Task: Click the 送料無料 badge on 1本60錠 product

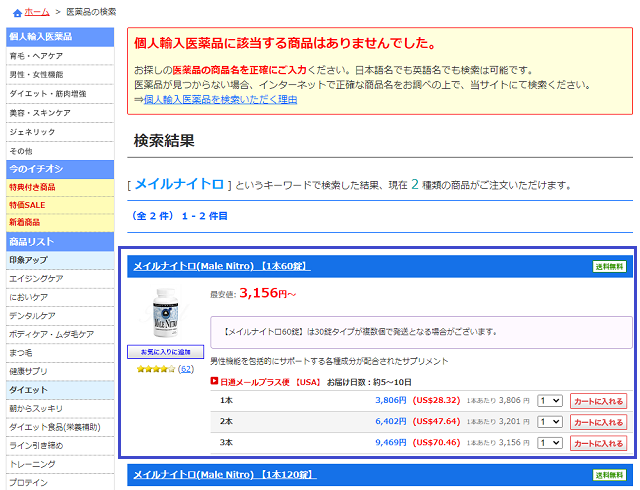Action: point(609,267)
